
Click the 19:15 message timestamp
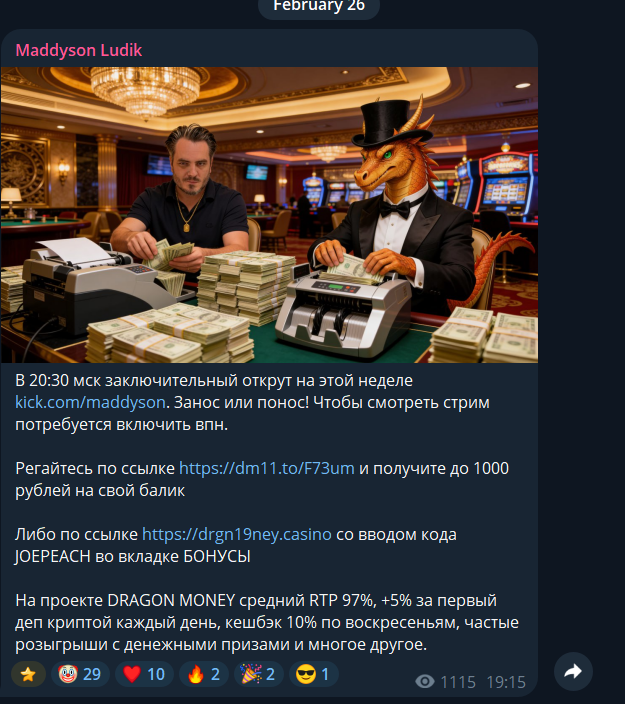coord(506,682)
